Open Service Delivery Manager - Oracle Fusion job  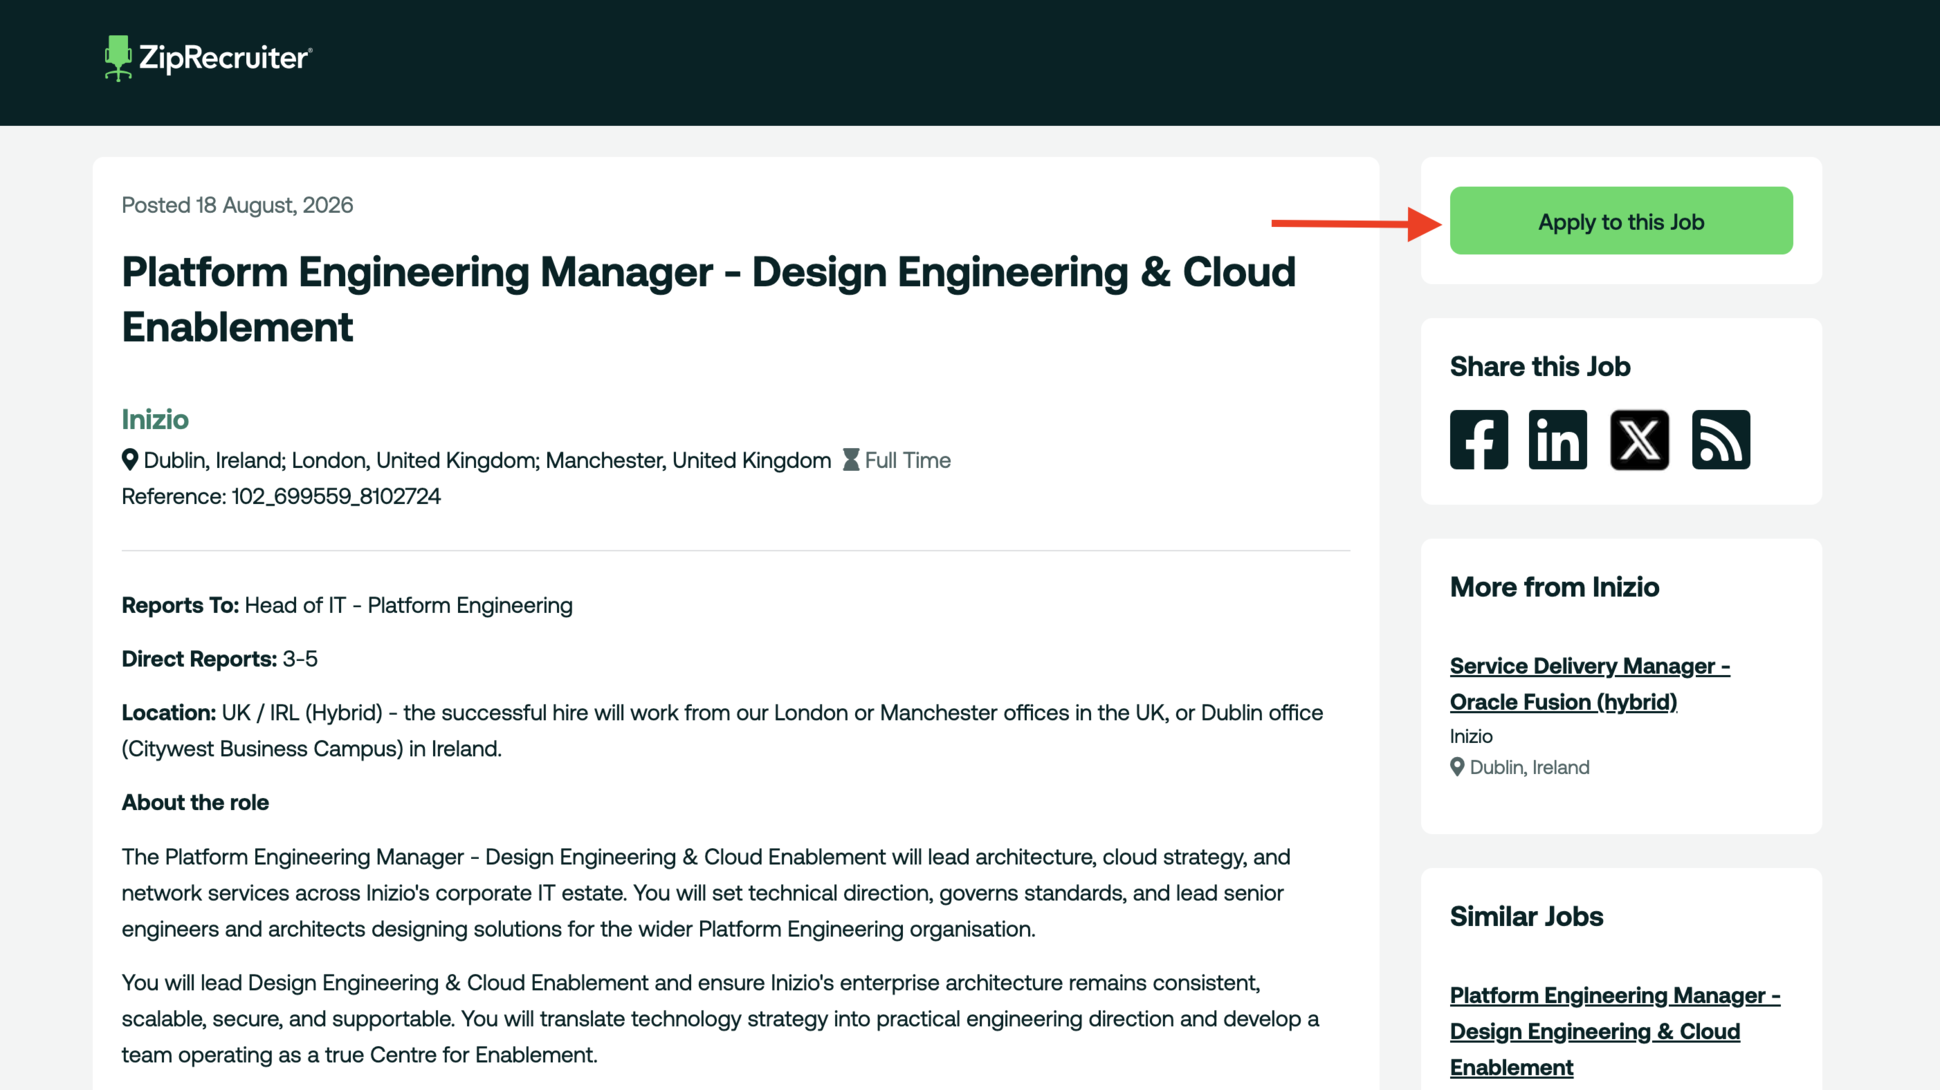pyautogui.click(x=1590, y=684)
